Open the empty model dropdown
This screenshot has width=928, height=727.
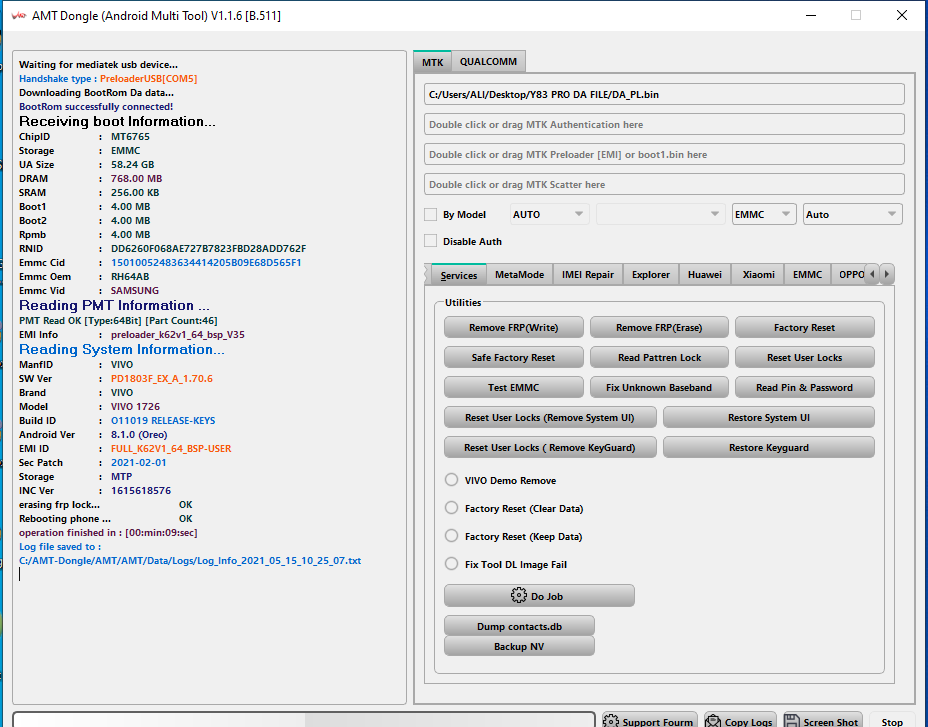(x=660, y=214)
